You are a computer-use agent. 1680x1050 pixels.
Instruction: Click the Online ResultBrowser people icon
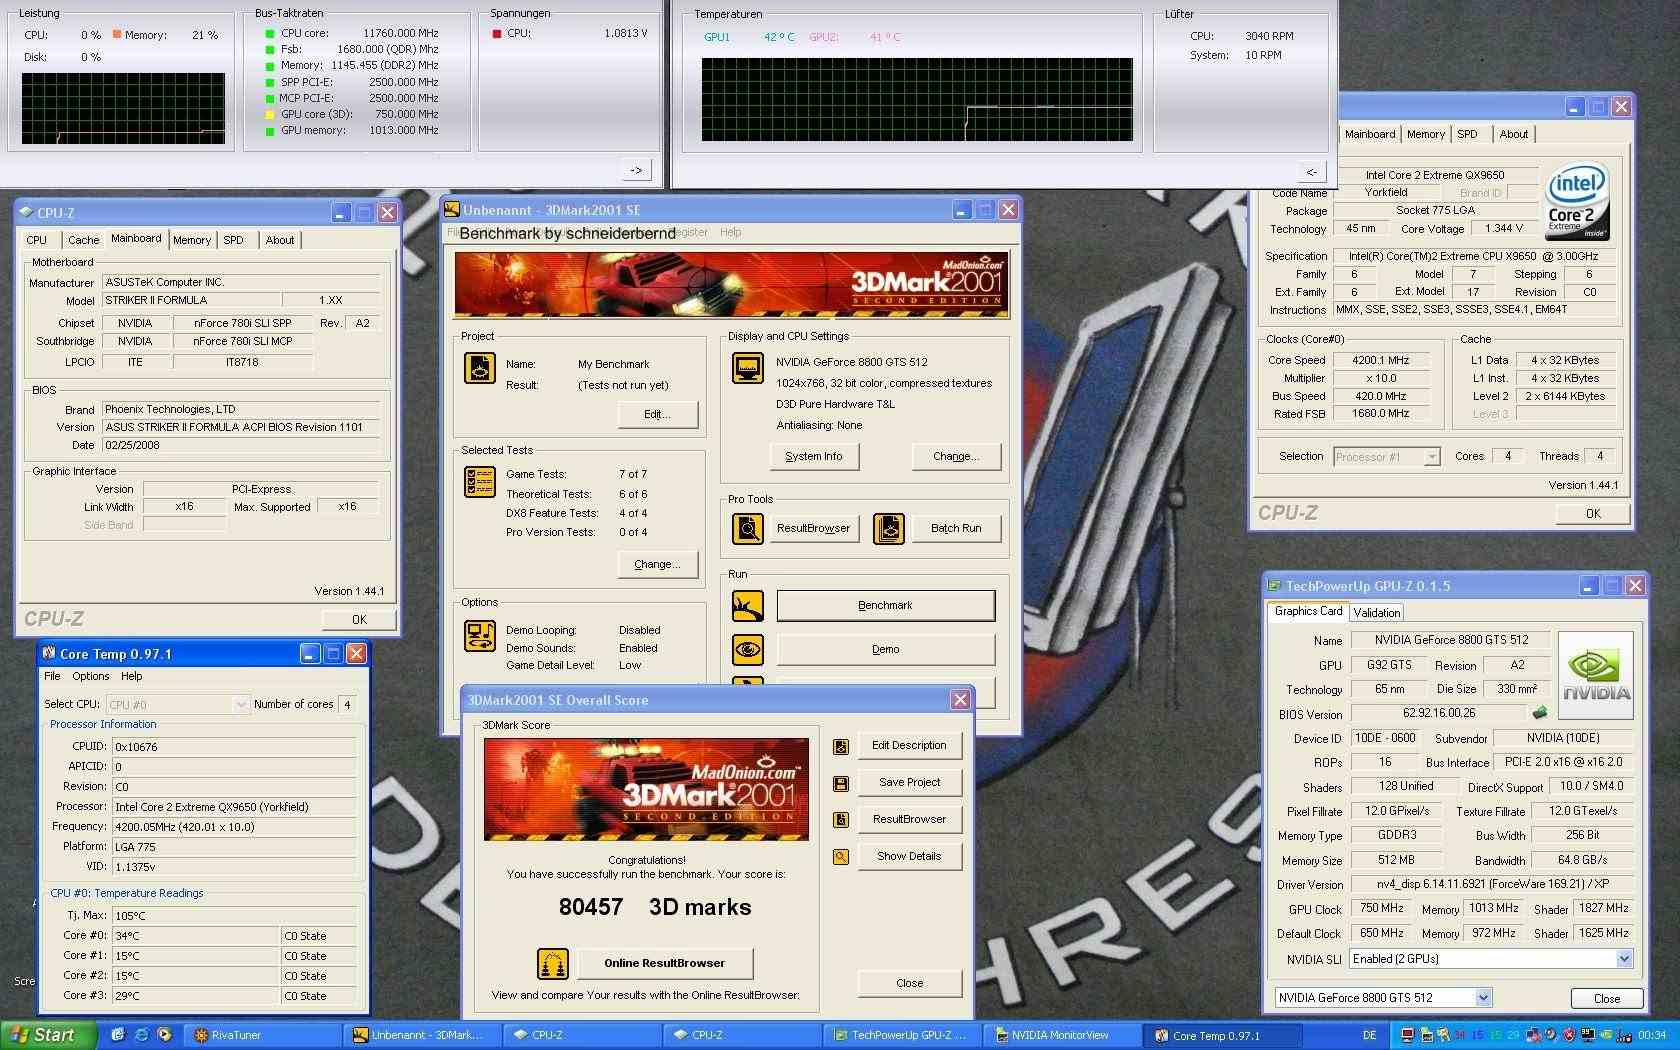coord(553,964)
